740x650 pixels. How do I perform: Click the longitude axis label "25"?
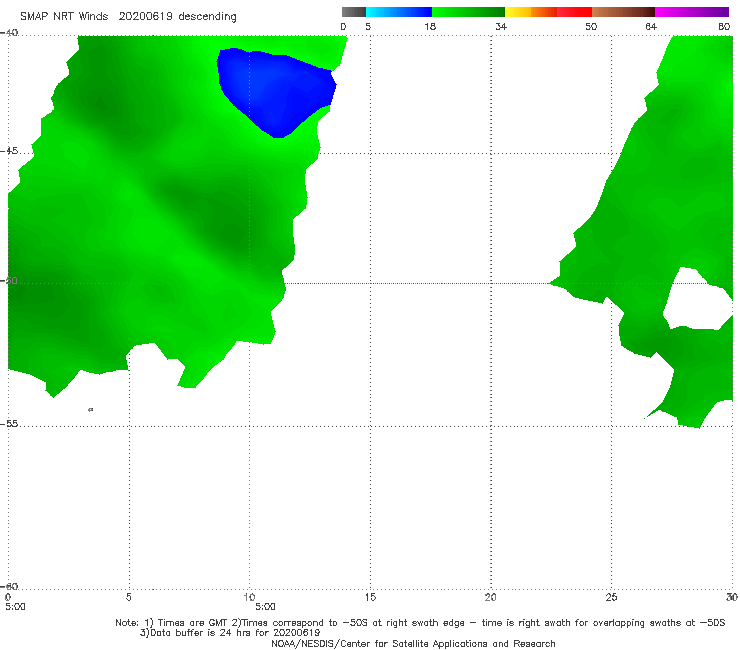[611, 597]
